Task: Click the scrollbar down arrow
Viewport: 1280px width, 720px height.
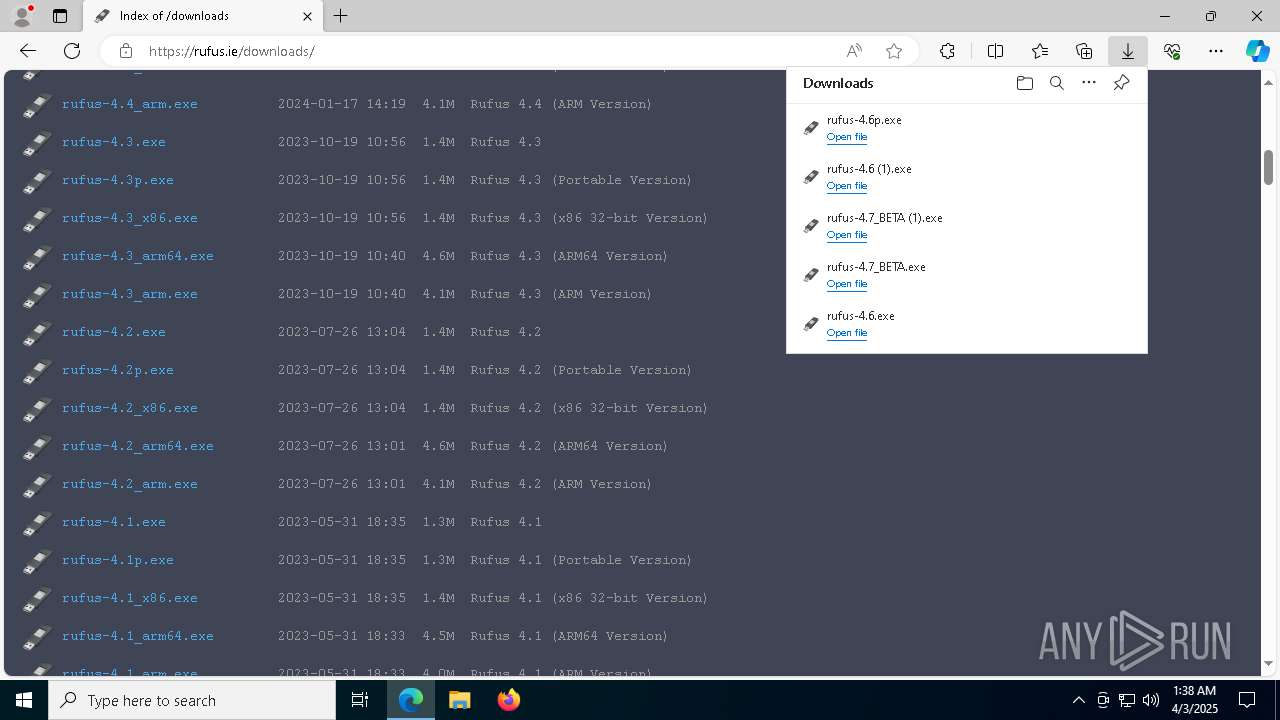Action: (1268, 663)
